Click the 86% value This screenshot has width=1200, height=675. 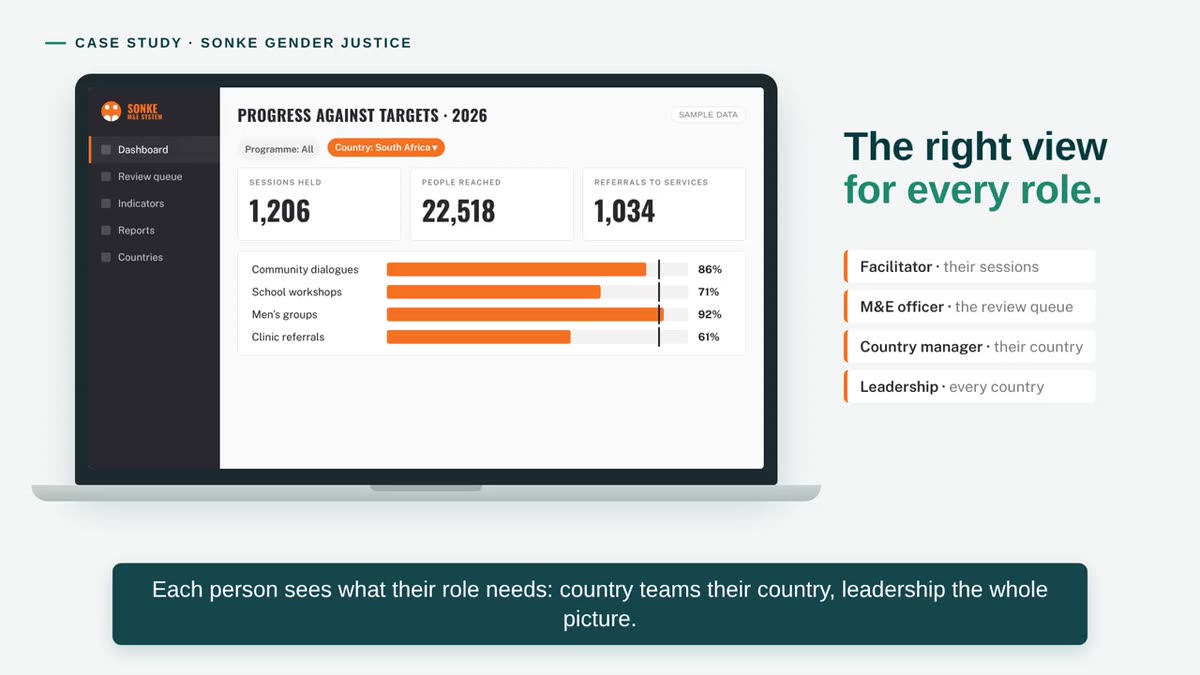710,270
